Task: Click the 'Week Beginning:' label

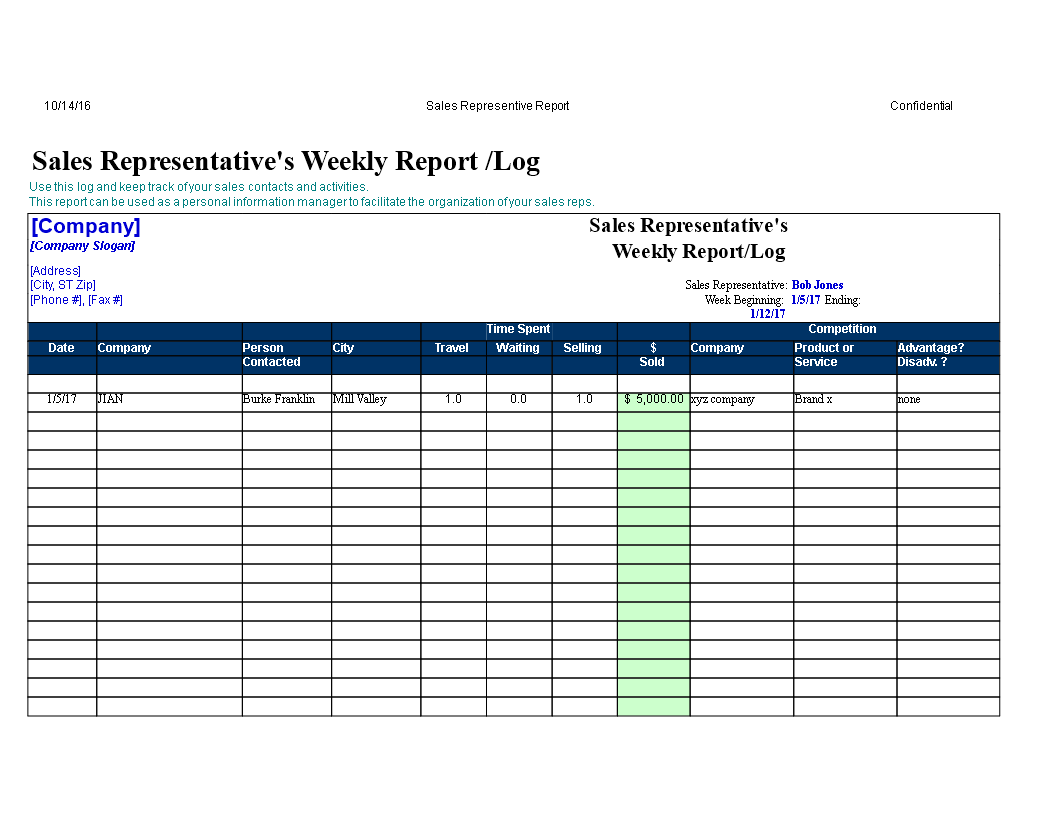Action: (x=744, y=300)
